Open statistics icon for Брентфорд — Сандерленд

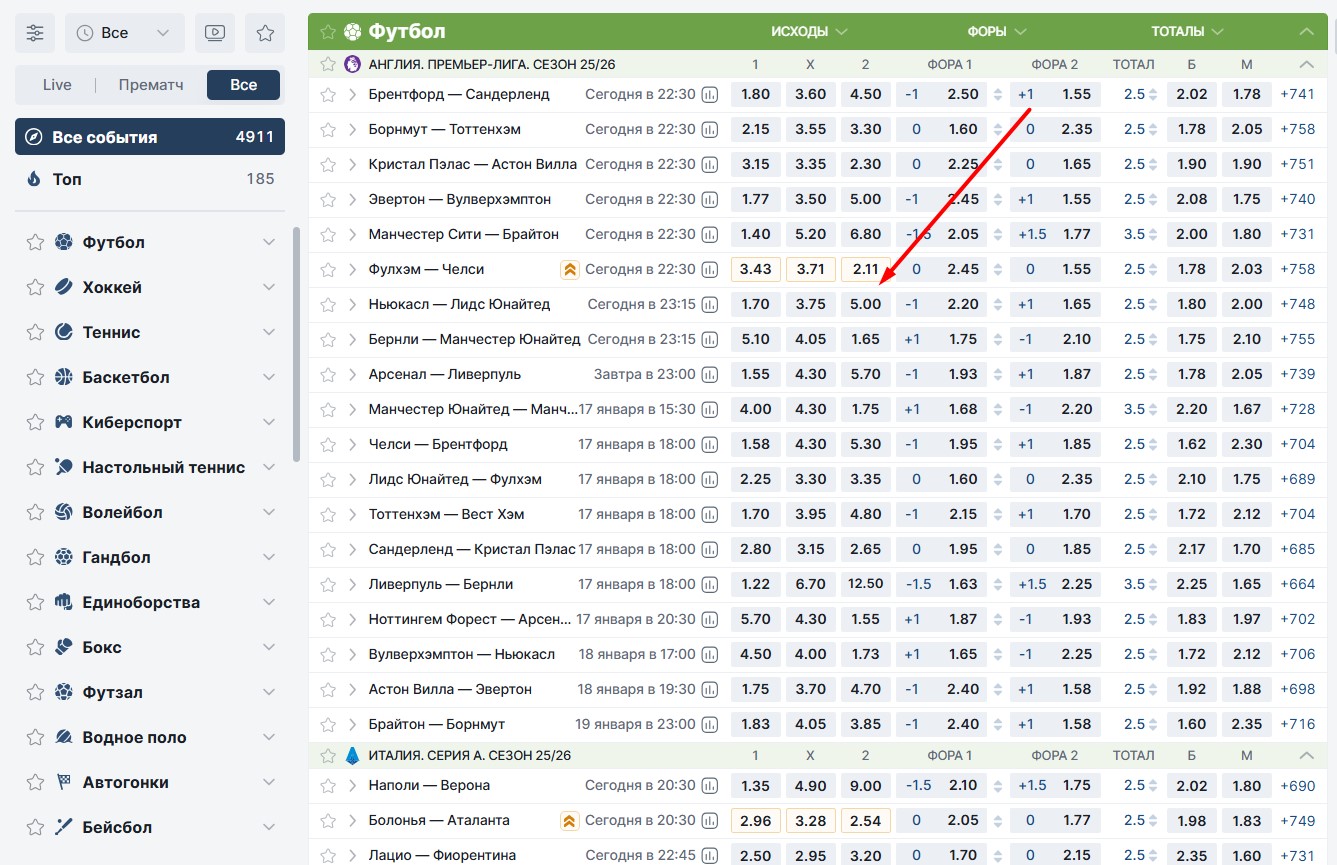(710, 95)
